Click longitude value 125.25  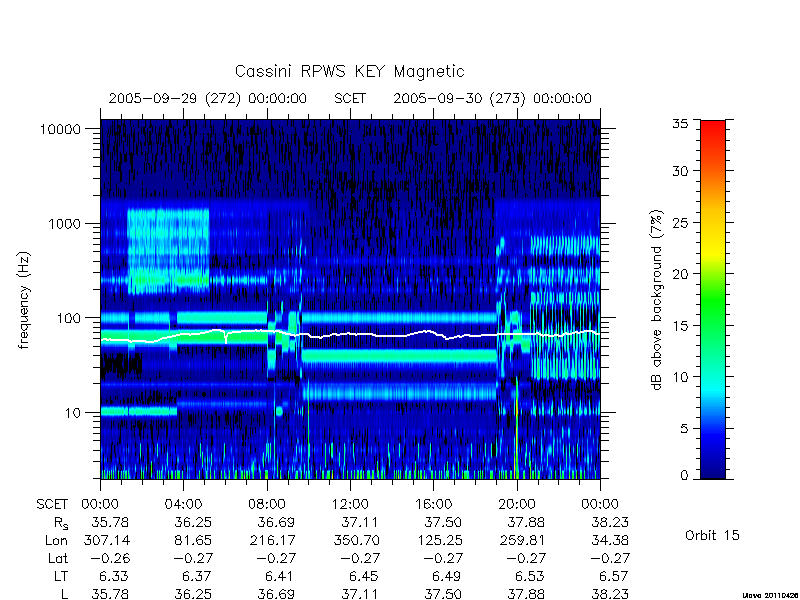tap(440, 540)
